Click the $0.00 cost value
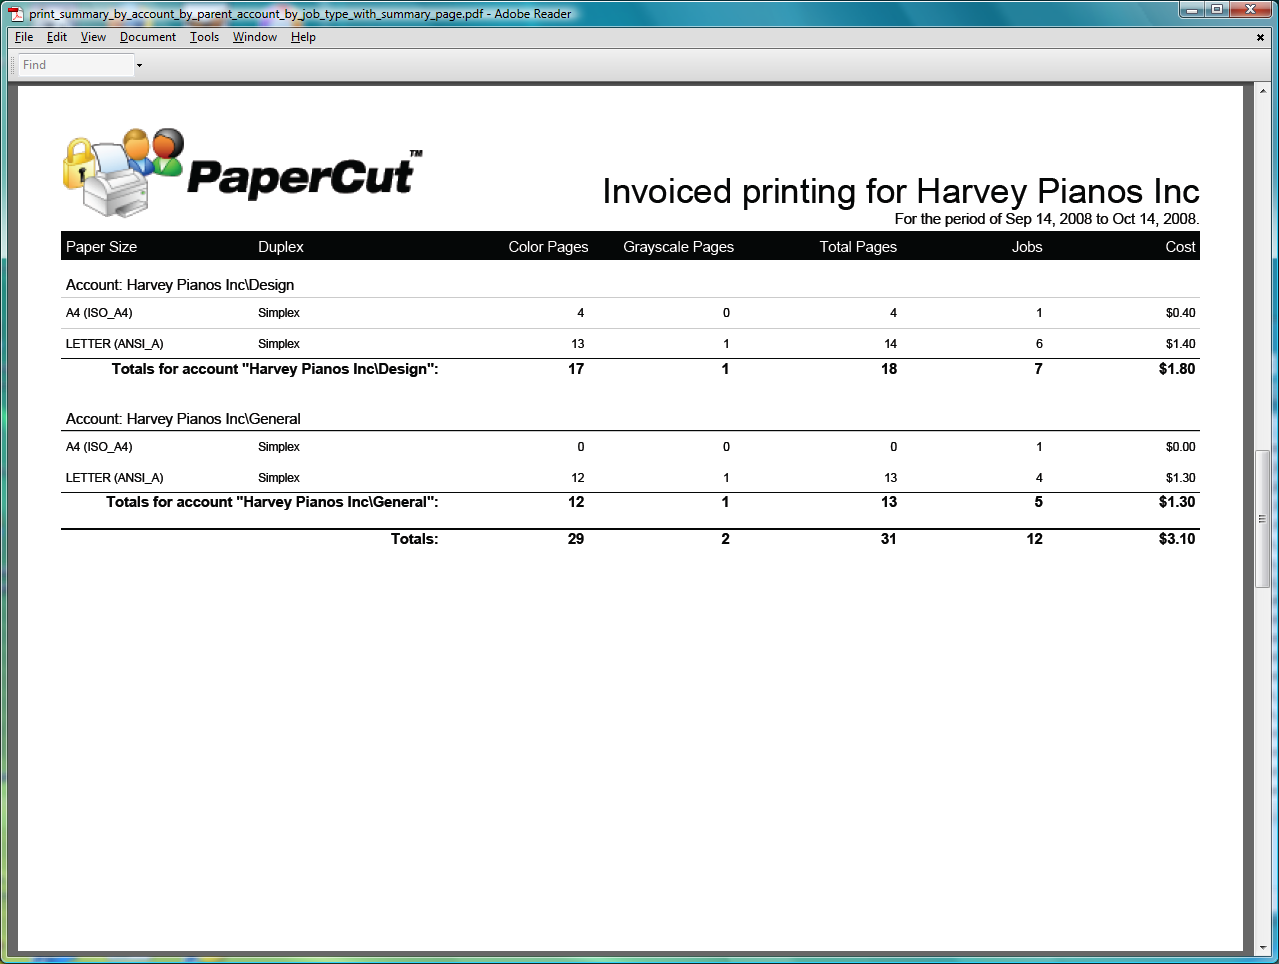The image size is (1279, 964). tap(1180, 447)
